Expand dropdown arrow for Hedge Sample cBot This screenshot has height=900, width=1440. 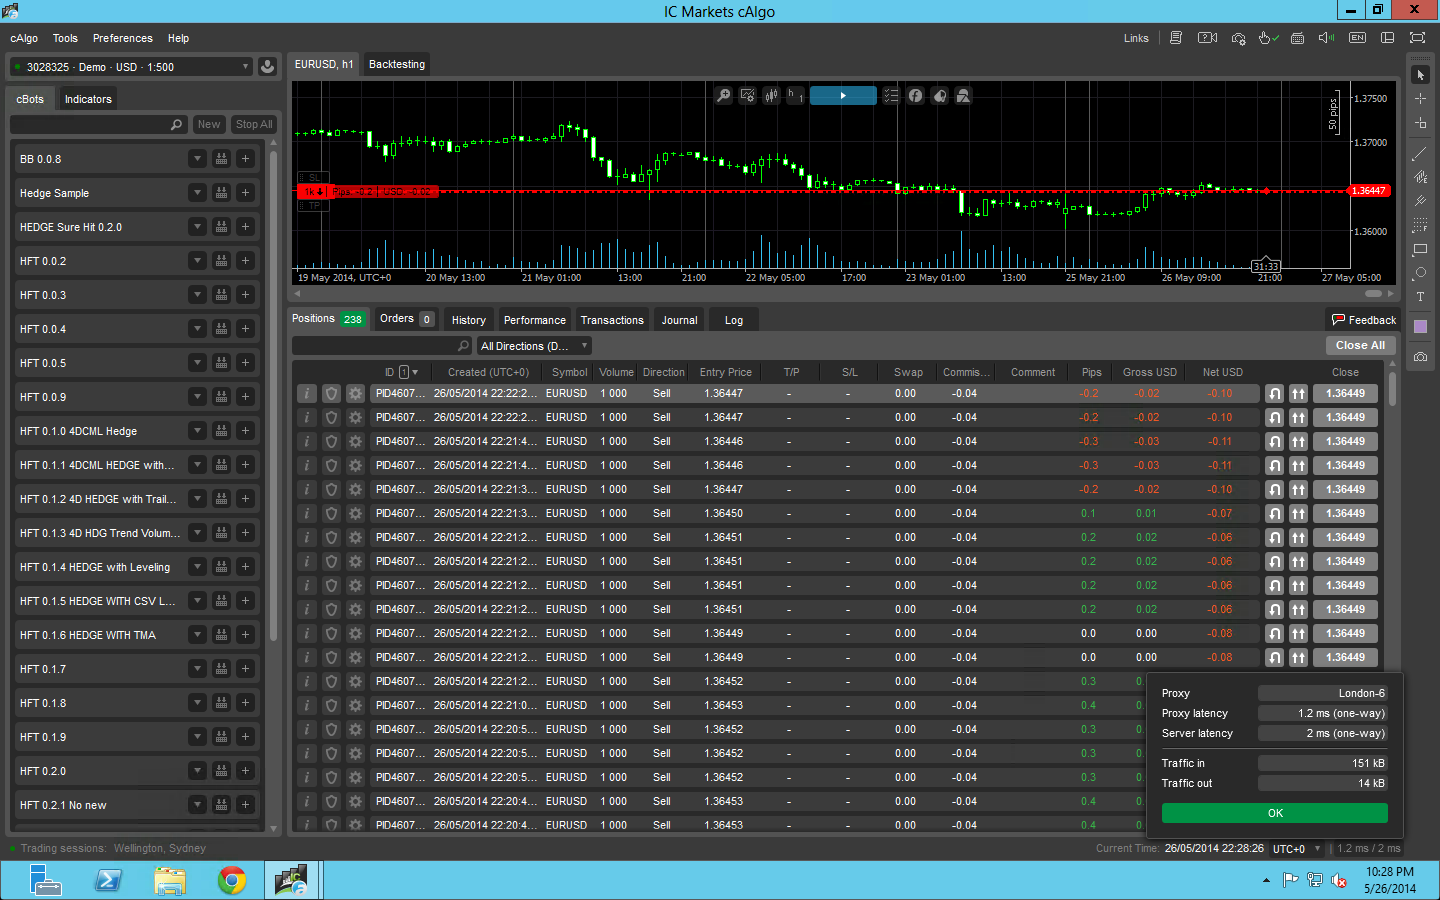pos(197,193)
